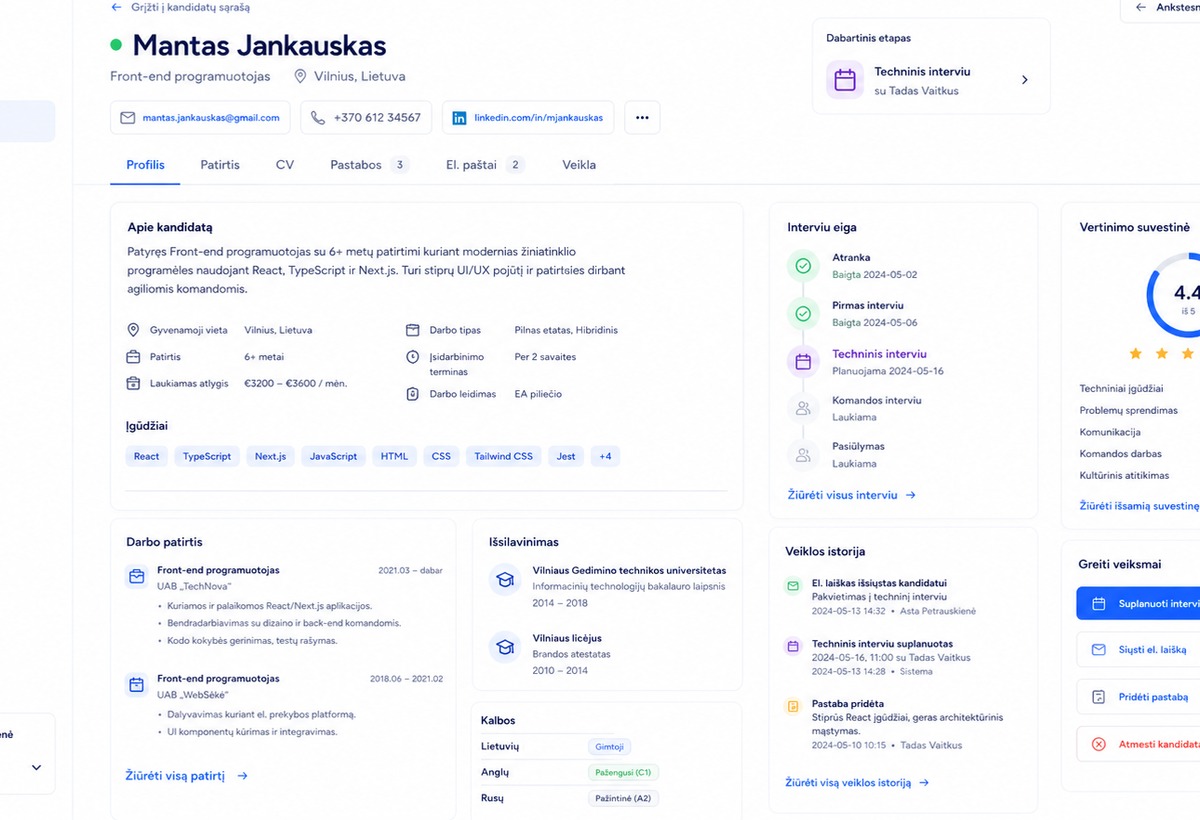This screenshot has width=1200, height=820.
Task: Show the +4 additional skills
Action: (x=605, y=456)
